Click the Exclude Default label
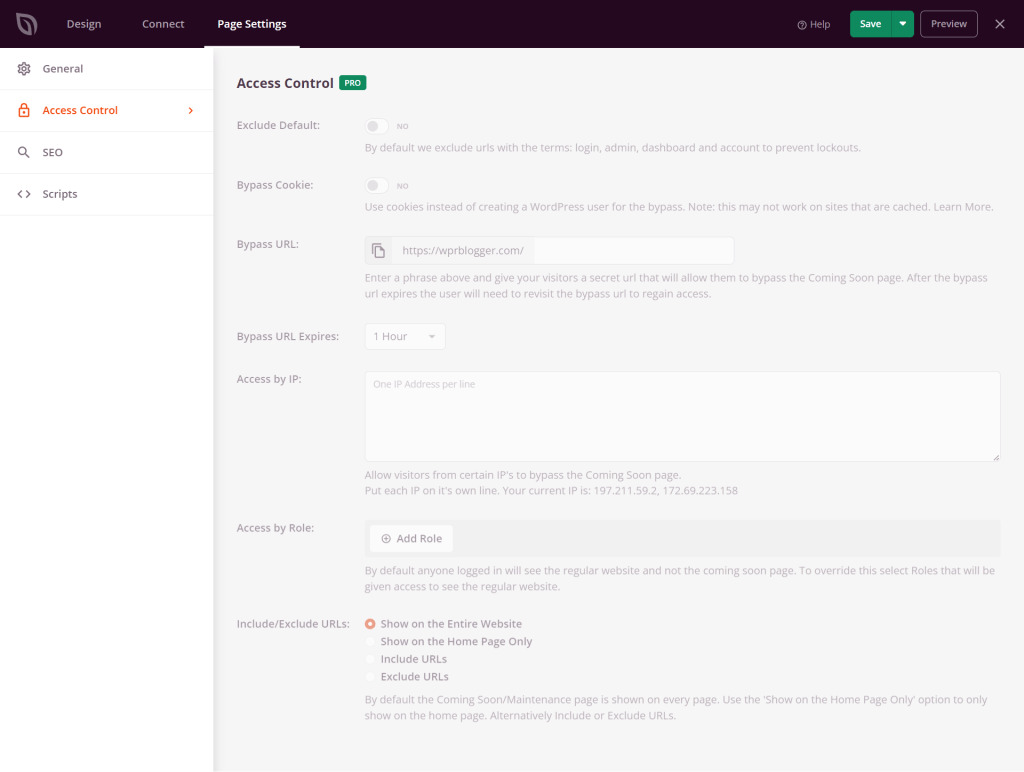The image size is (1024, 772). (x=278, y=125)
